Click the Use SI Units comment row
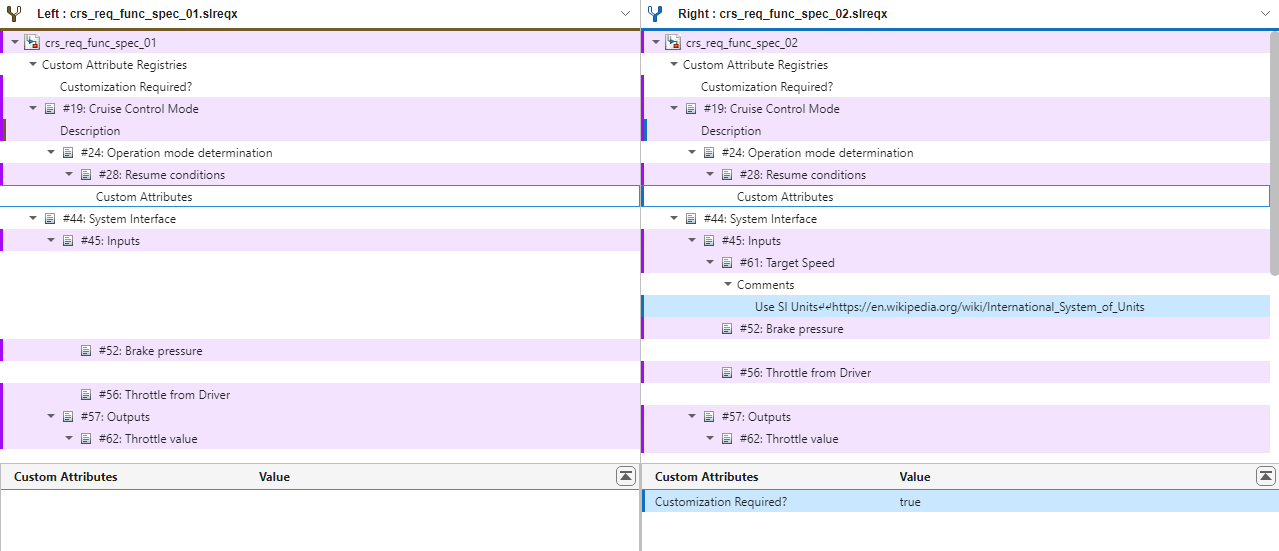1279x551 pixels. pos(949,307)
